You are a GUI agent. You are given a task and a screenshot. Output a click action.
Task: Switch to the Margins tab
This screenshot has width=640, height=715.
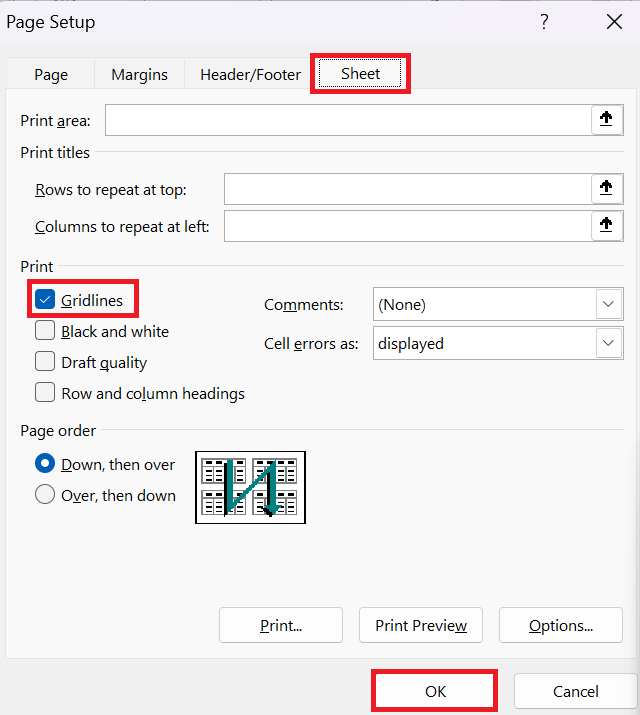tap(139, 74)
